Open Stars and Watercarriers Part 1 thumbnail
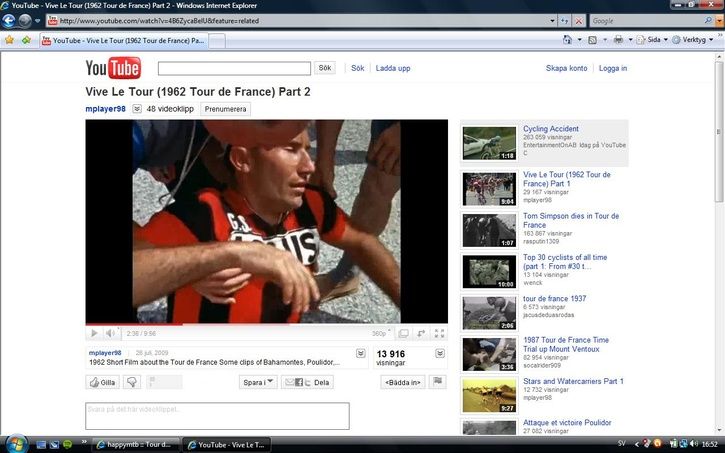The width and height of the screenshot is (725, 453). click(489, 396)
